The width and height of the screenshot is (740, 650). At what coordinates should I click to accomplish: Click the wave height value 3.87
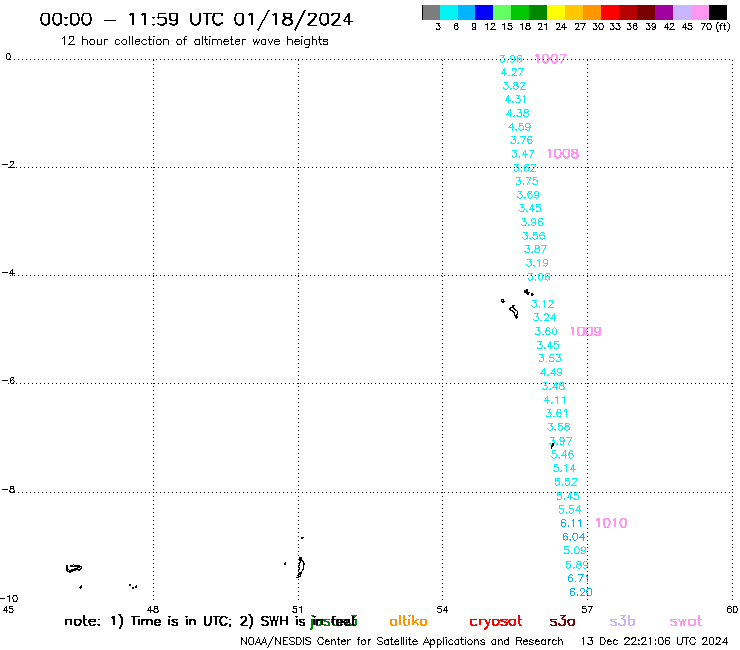click(x=536, y=249)
